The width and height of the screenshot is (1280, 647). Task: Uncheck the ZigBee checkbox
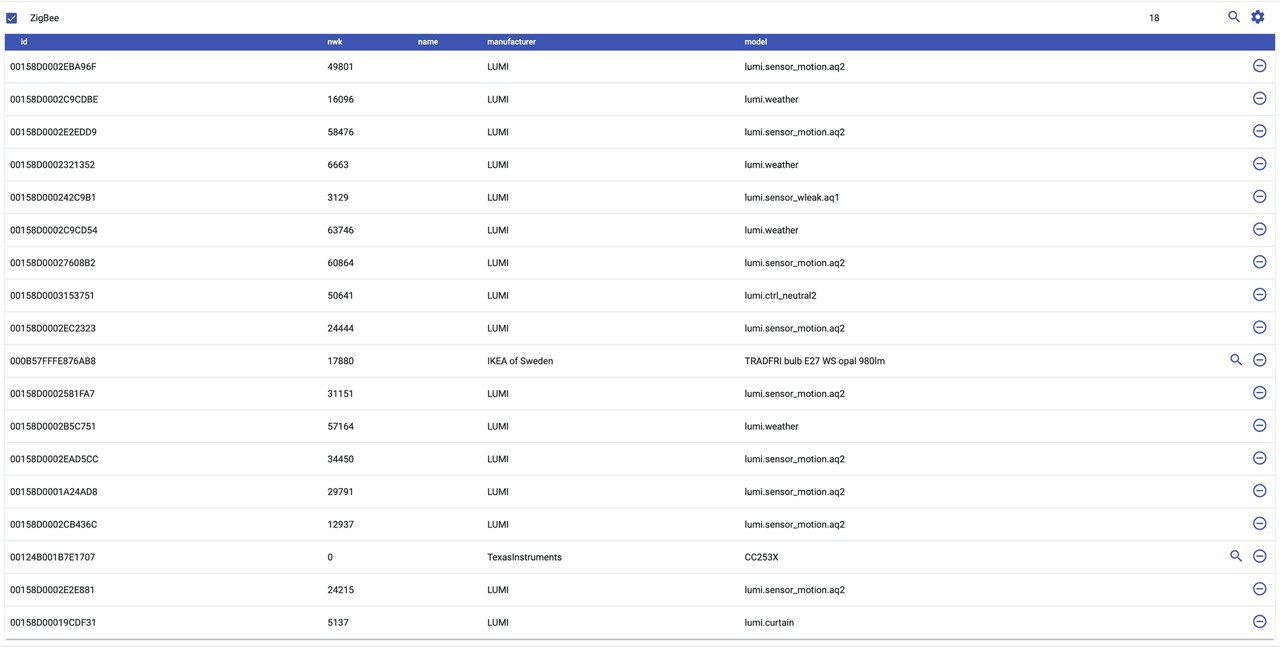pos(12,18)
